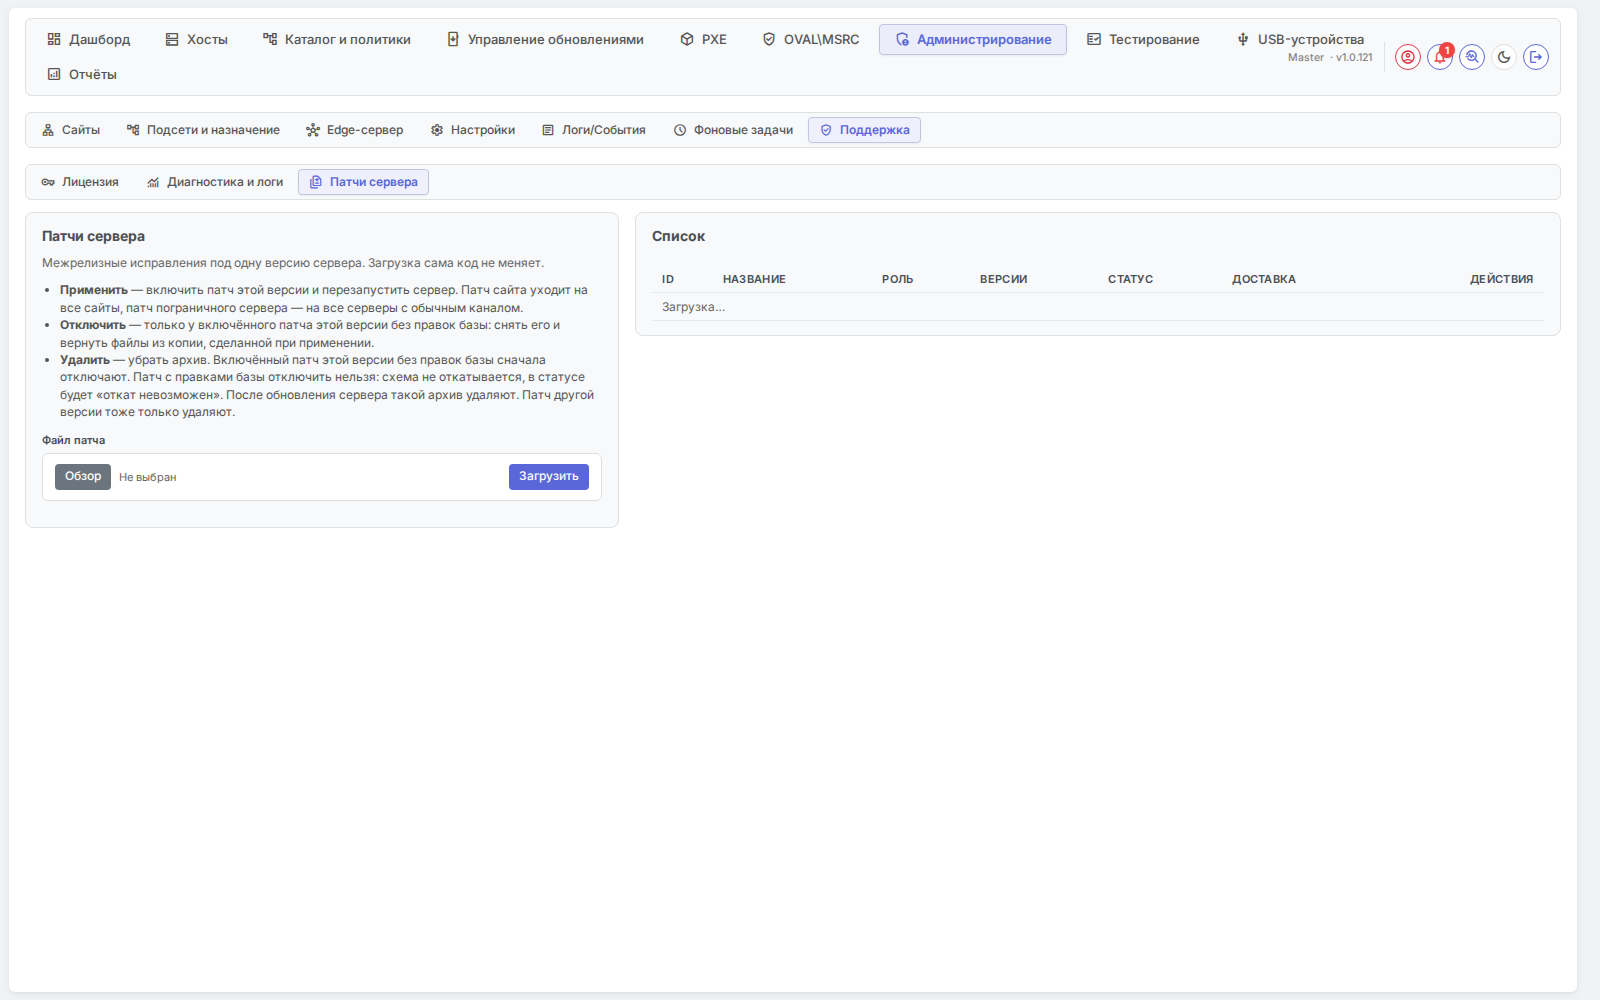The height and width of the screenshot is (1000, 1600).
Task: Click the ДЕЙСТВИЯ column header
Action: point(1501,279)
